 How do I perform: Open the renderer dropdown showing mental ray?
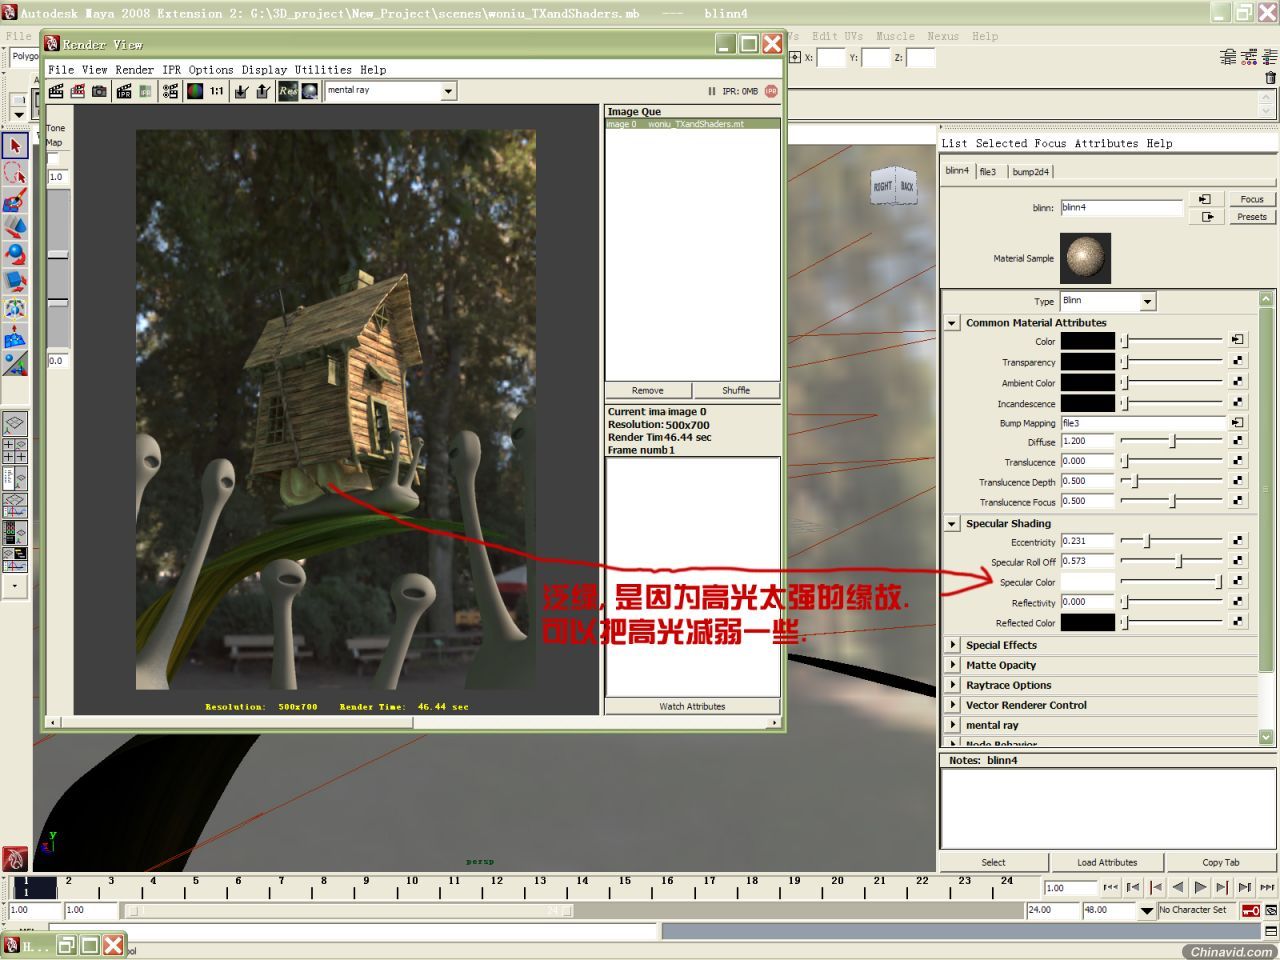[x=391, y=91]
